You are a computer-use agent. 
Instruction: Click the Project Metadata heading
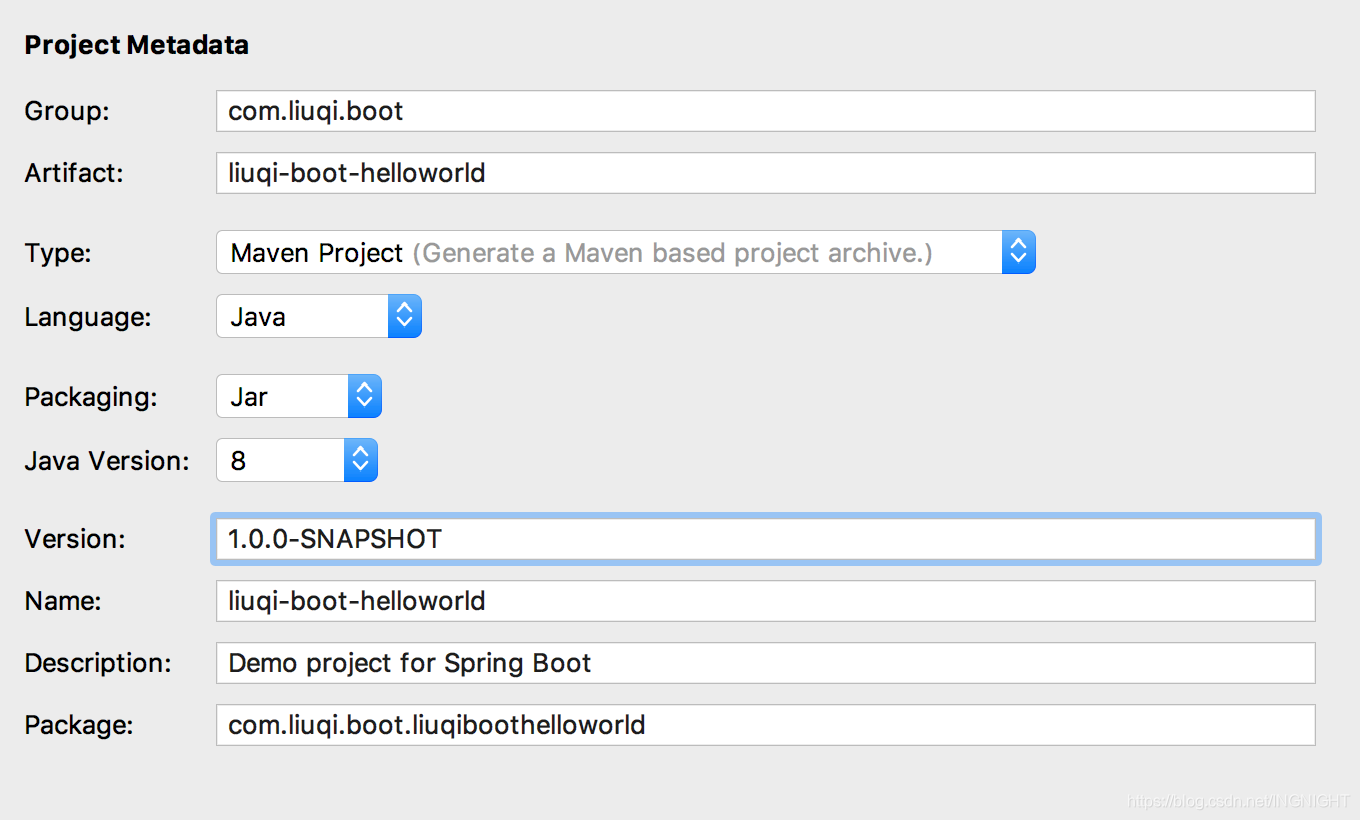tap(136, 45)
